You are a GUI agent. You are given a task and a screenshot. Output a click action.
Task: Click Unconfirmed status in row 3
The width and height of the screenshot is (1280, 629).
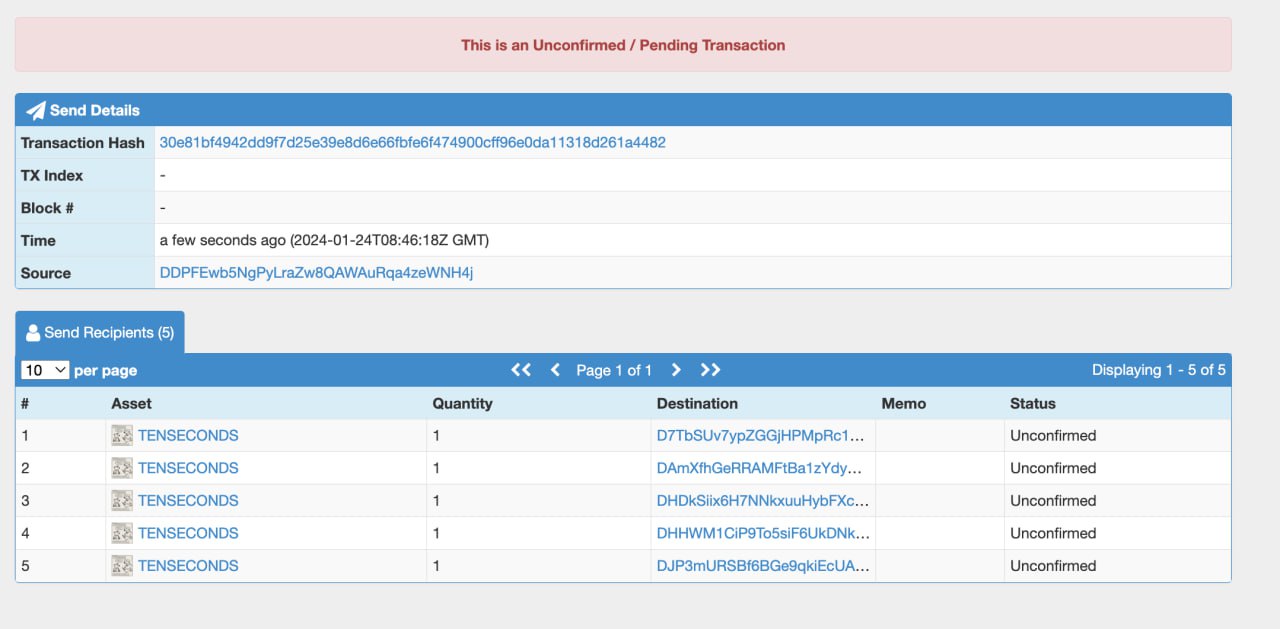pyautogui.click(x=1053, y=500)
